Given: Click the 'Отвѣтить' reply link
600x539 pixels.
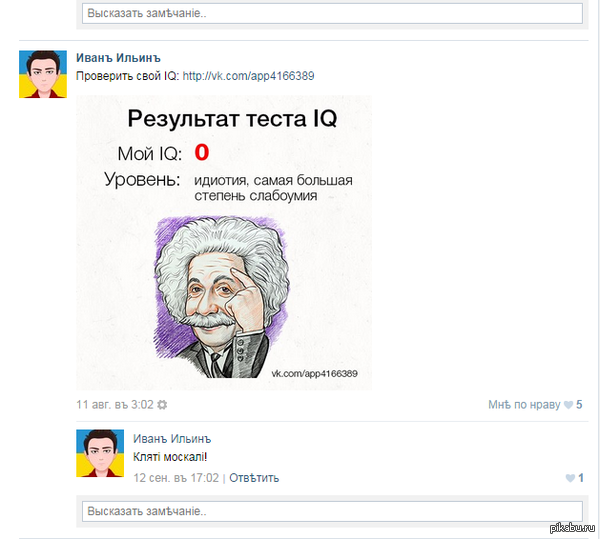Looking at the screenshot, I should tap(254, 478).
